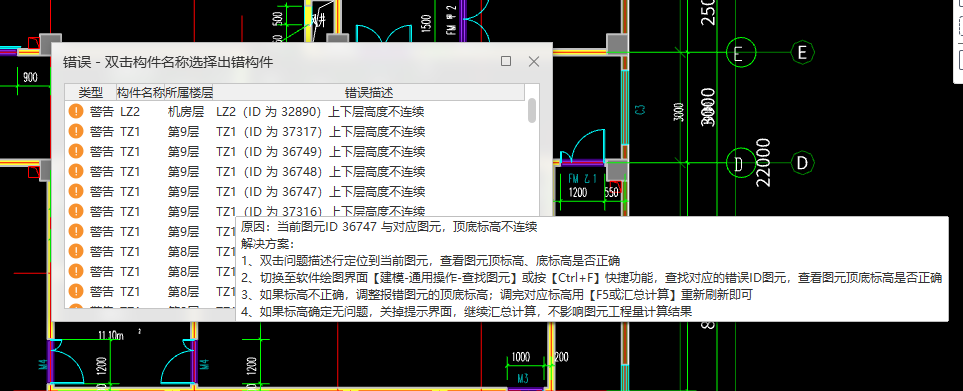Click 警告 type cell in LZ2 row
Image resolution: width=963 pixels, height=391 pixels.
[x=101, y=112]
